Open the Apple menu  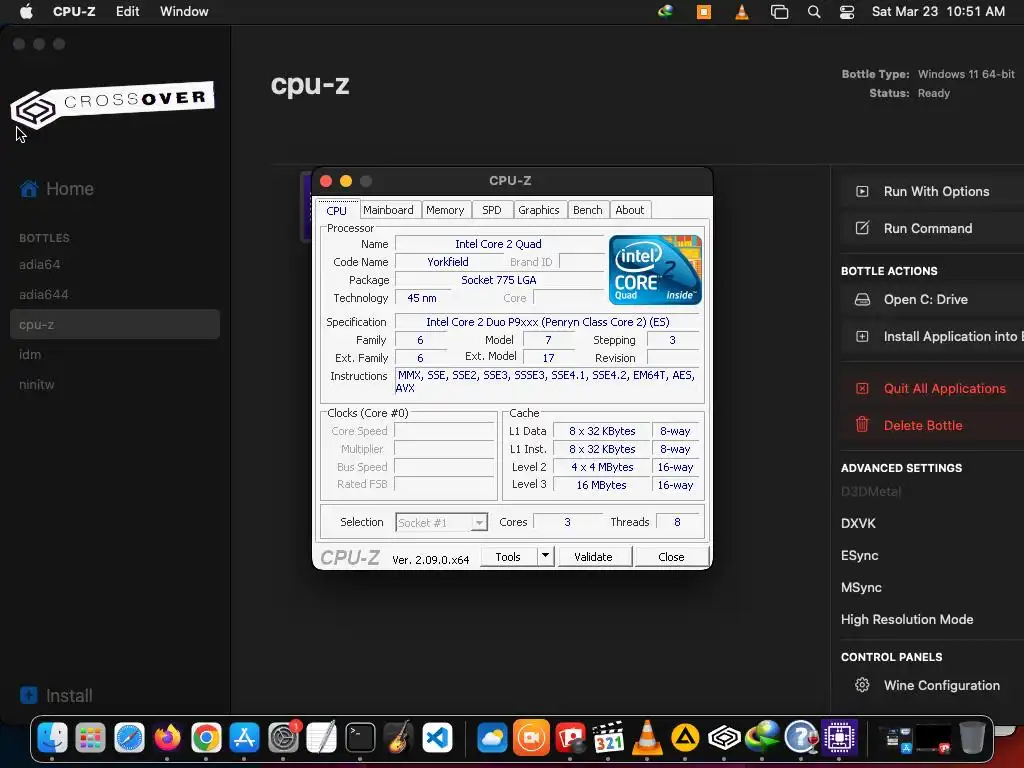pyautogui.click(x=26, y=11)
